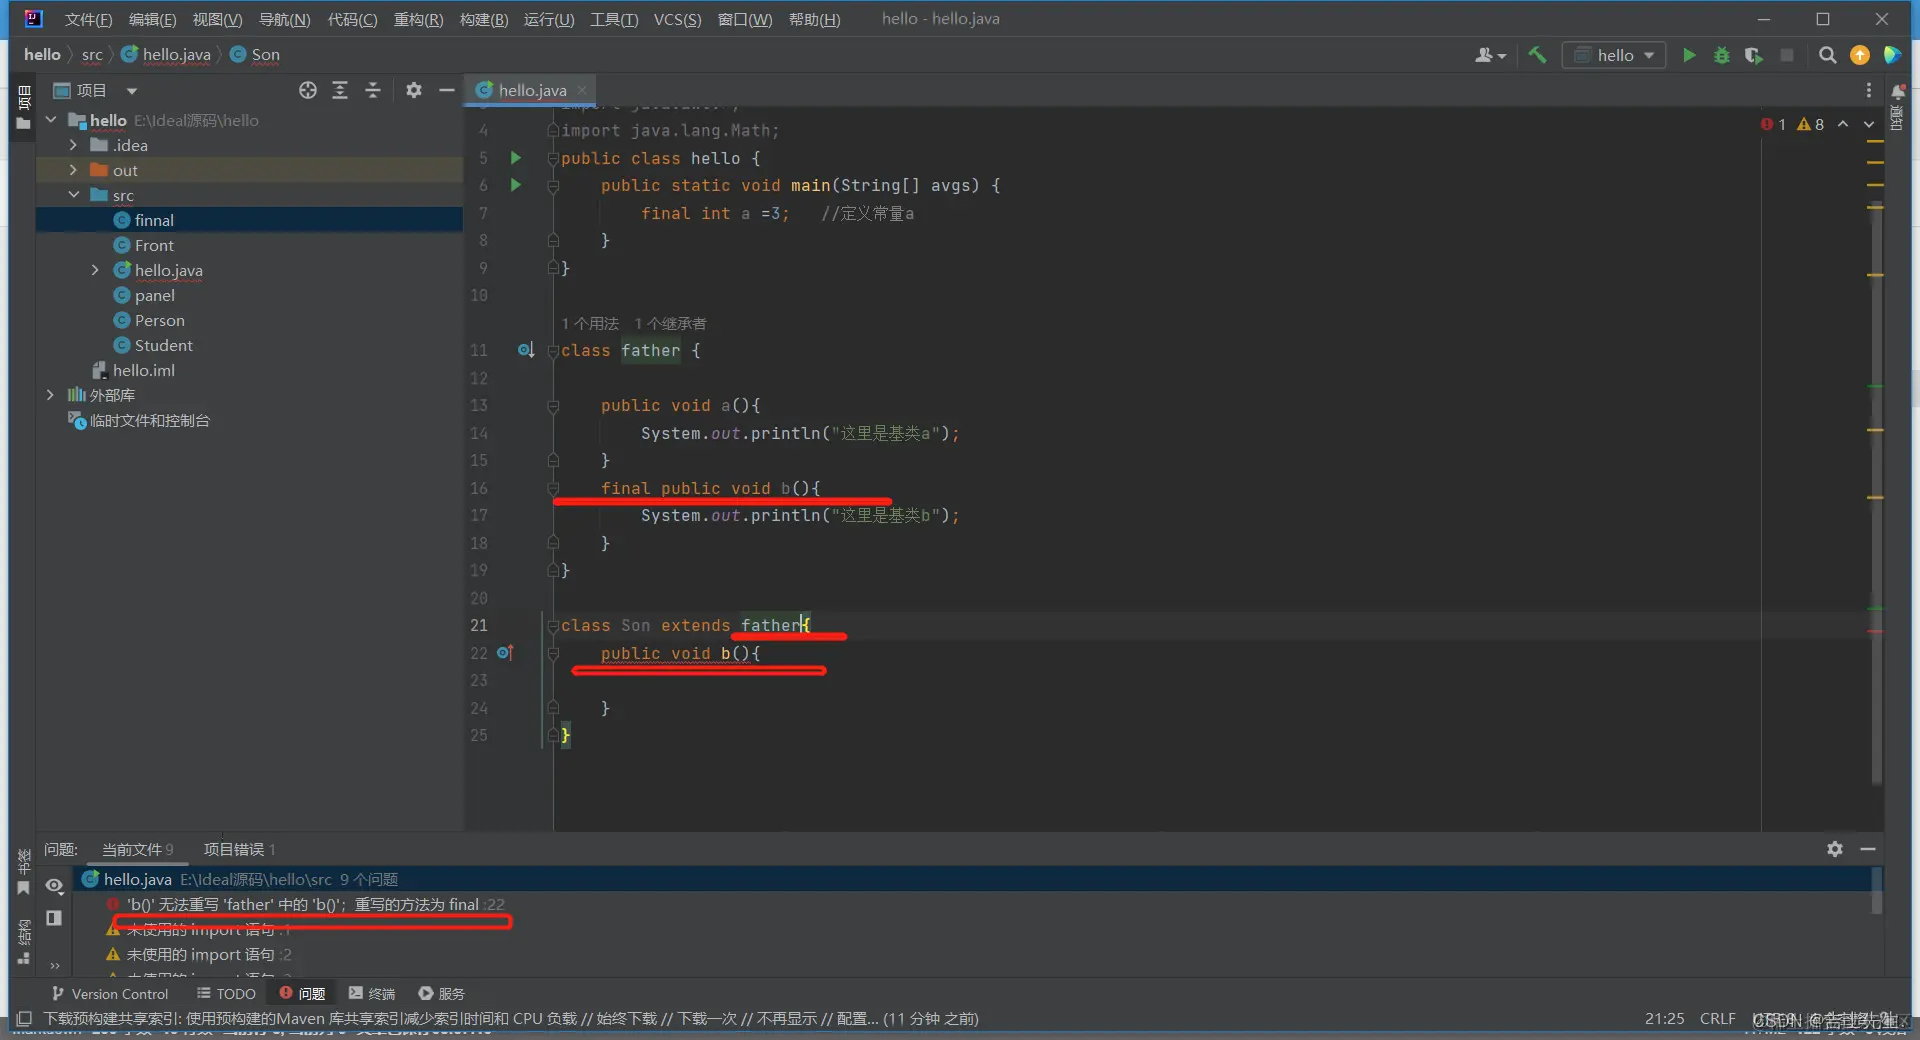This screenshot has height=1040, width=1920.
Task: Hide the Problems panel with minus icon
Action: (x=1868, y=849)
